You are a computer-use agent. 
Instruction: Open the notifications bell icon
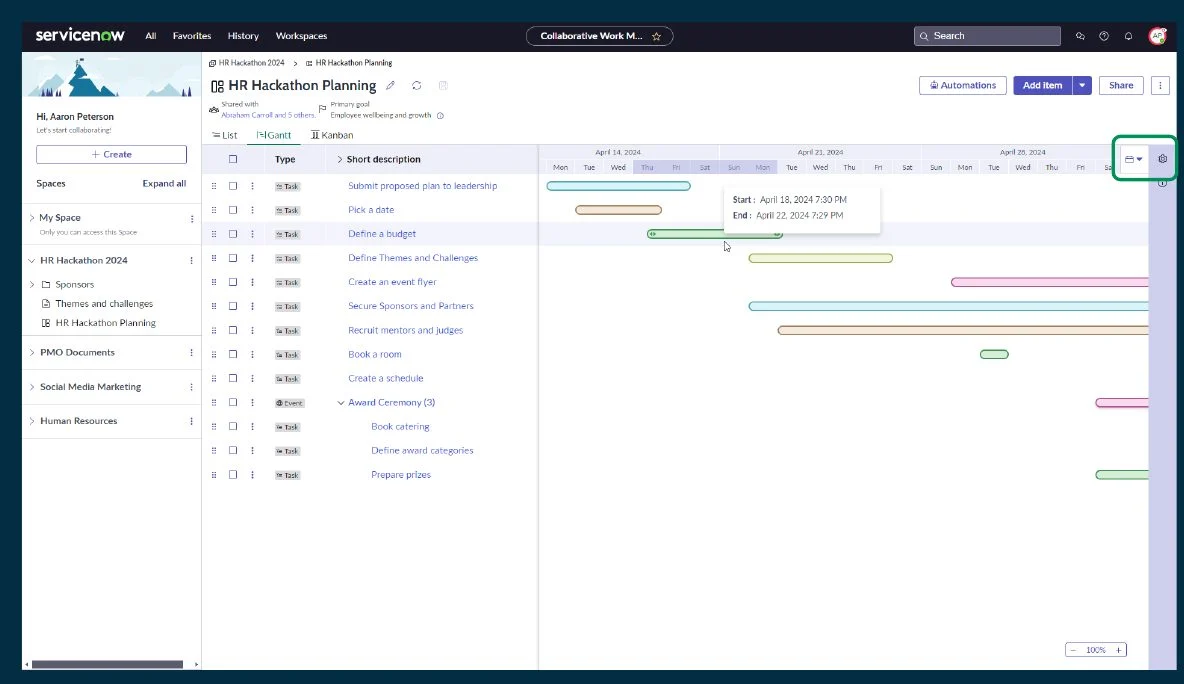(x=1128, y=35)
